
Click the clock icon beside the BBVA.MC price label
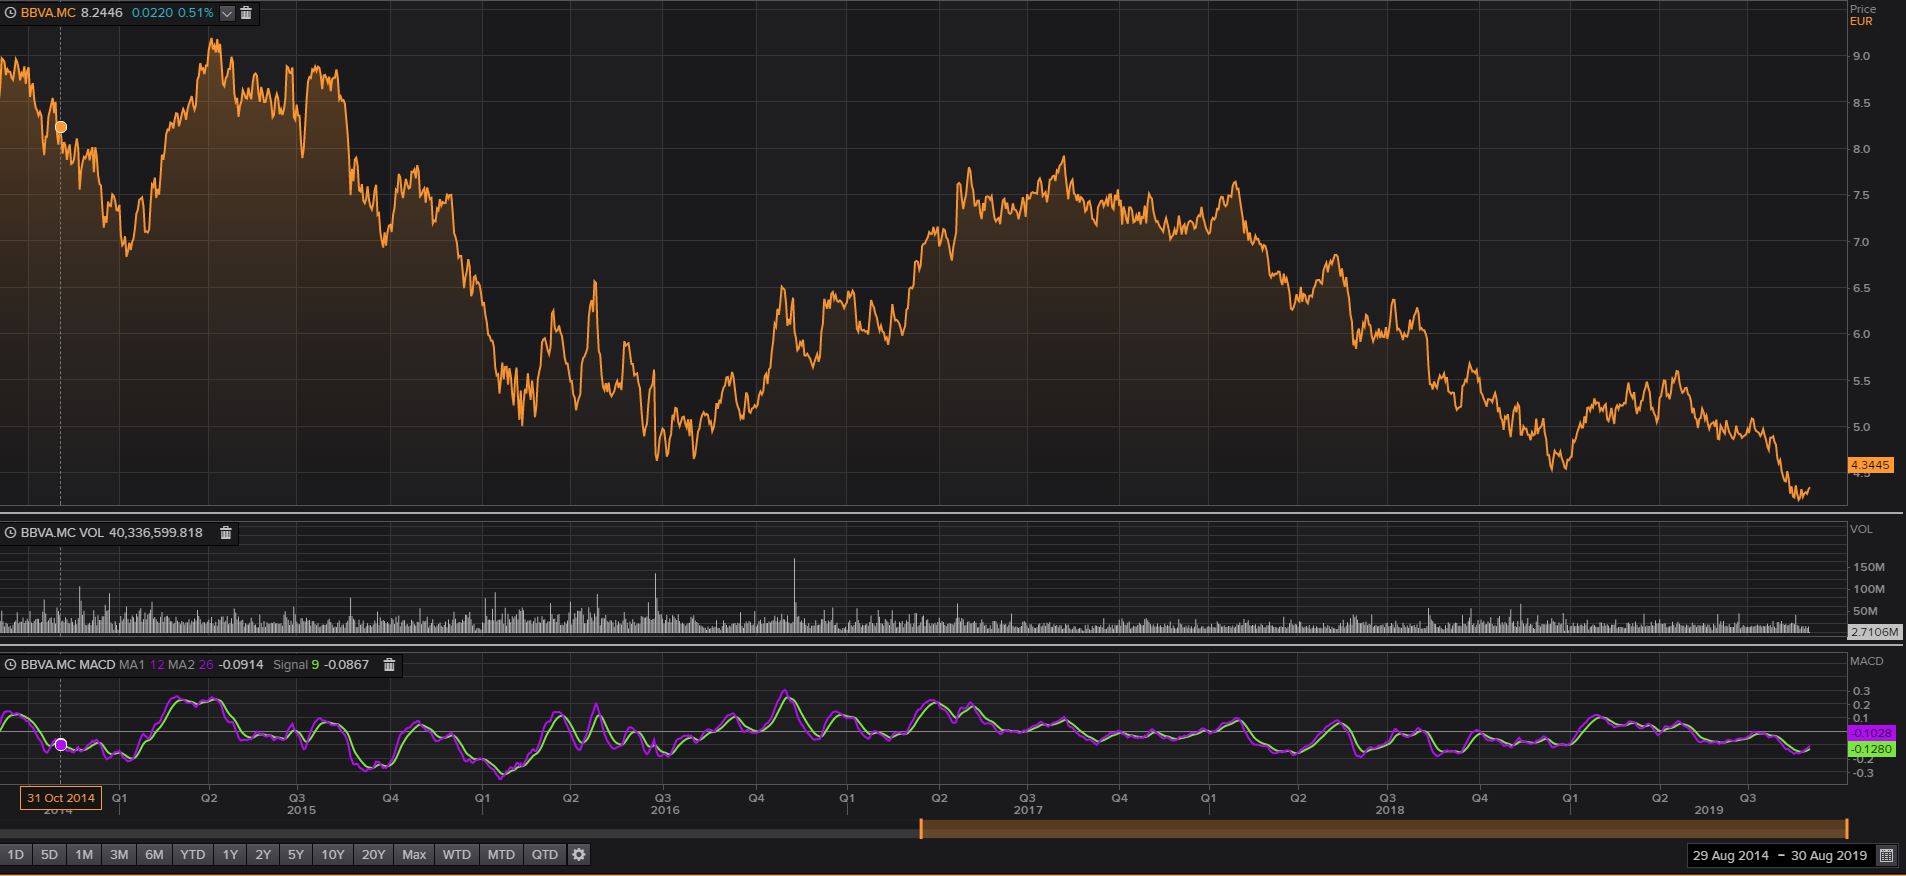click(11, 13)
